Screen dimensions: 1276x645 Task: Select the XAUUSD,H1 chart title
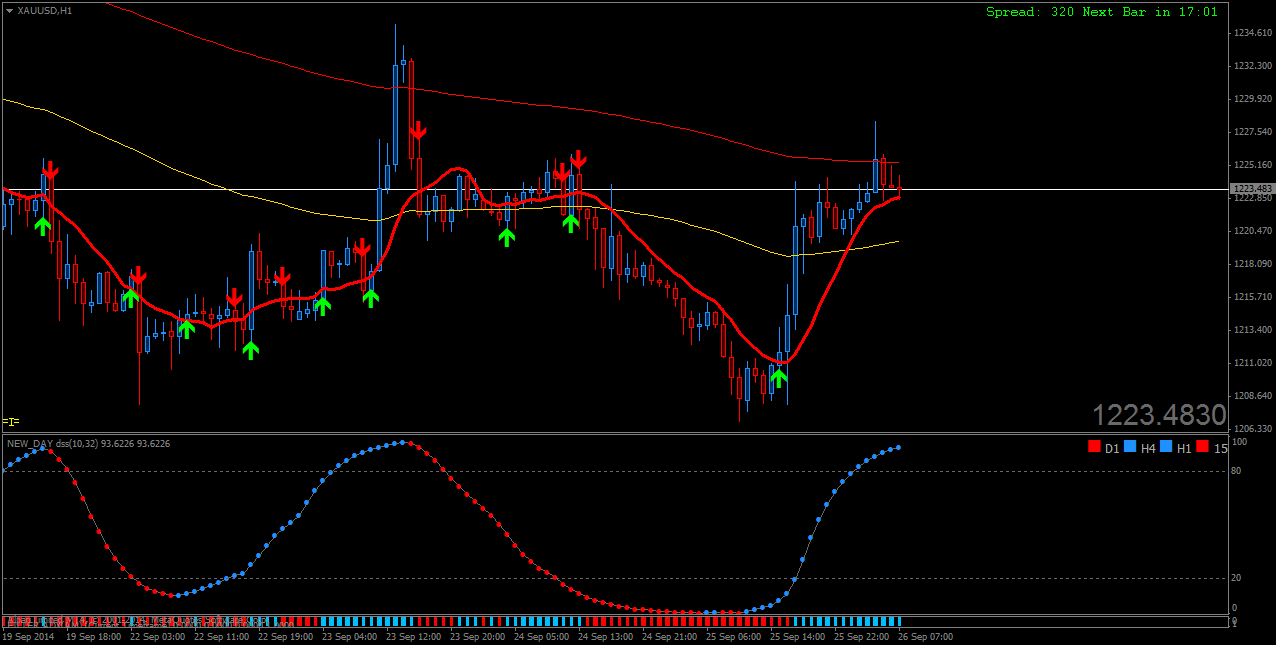pyautogui.click(x=45, y=10)
